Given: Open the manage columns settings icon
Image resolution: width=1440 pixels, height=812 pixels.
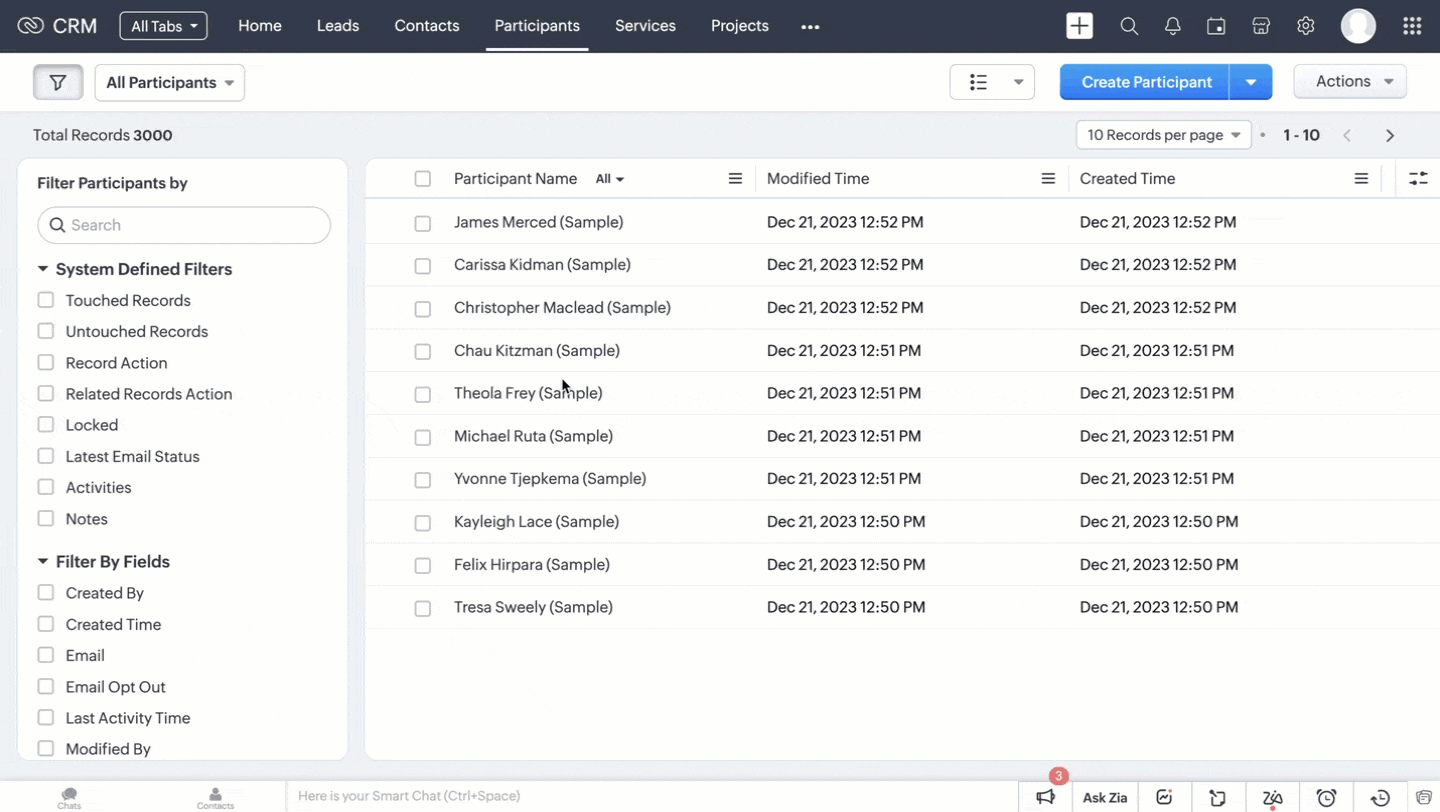Looking at the screenshot, I should 1418,179.
